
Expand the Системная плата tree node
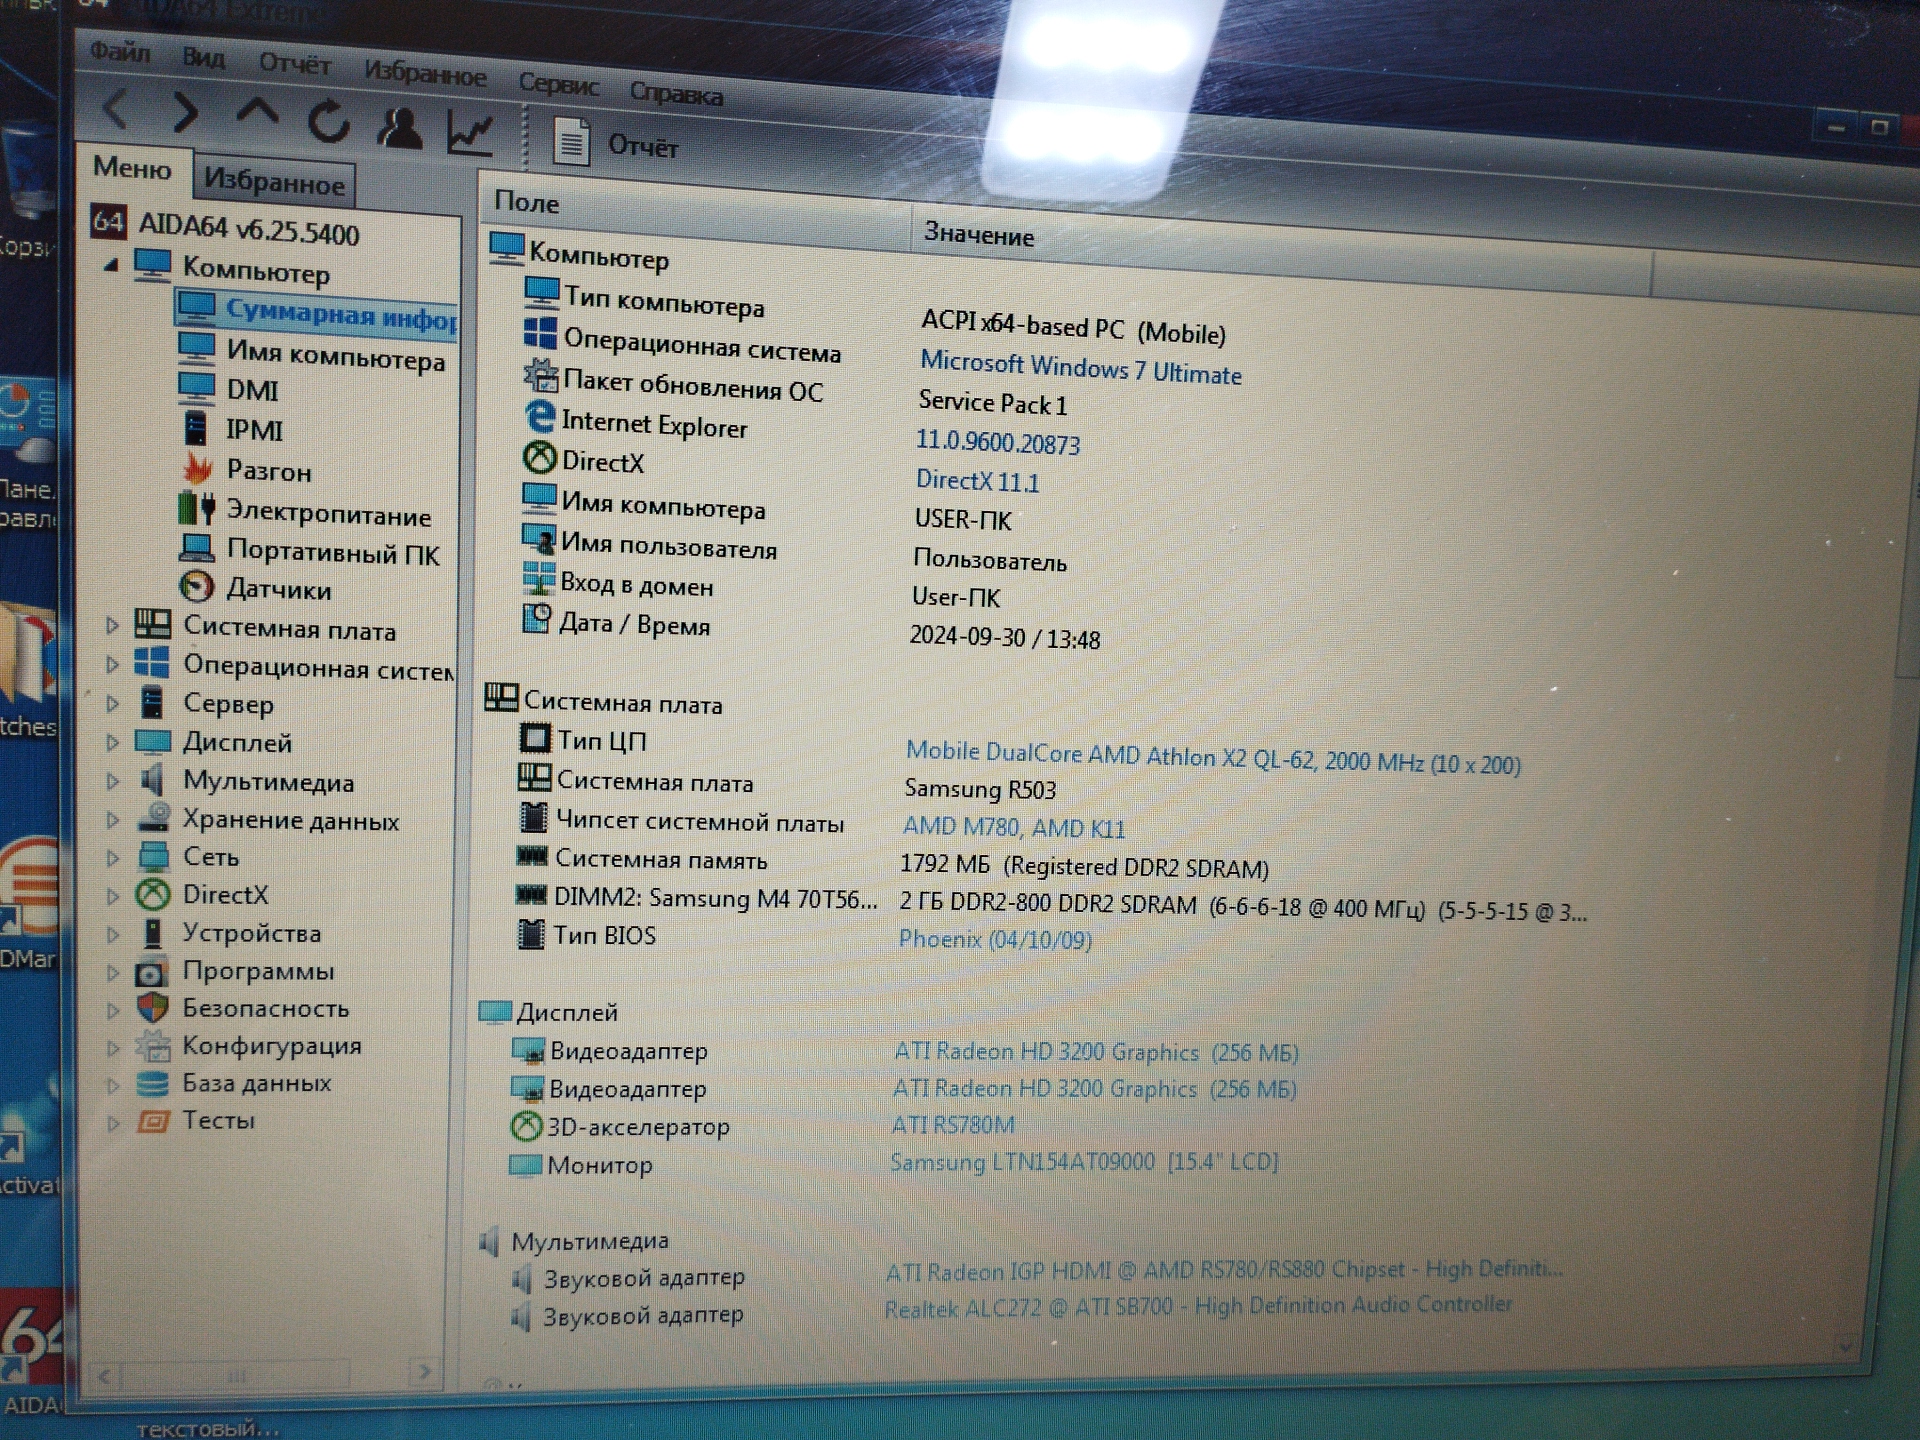(112, 626)
